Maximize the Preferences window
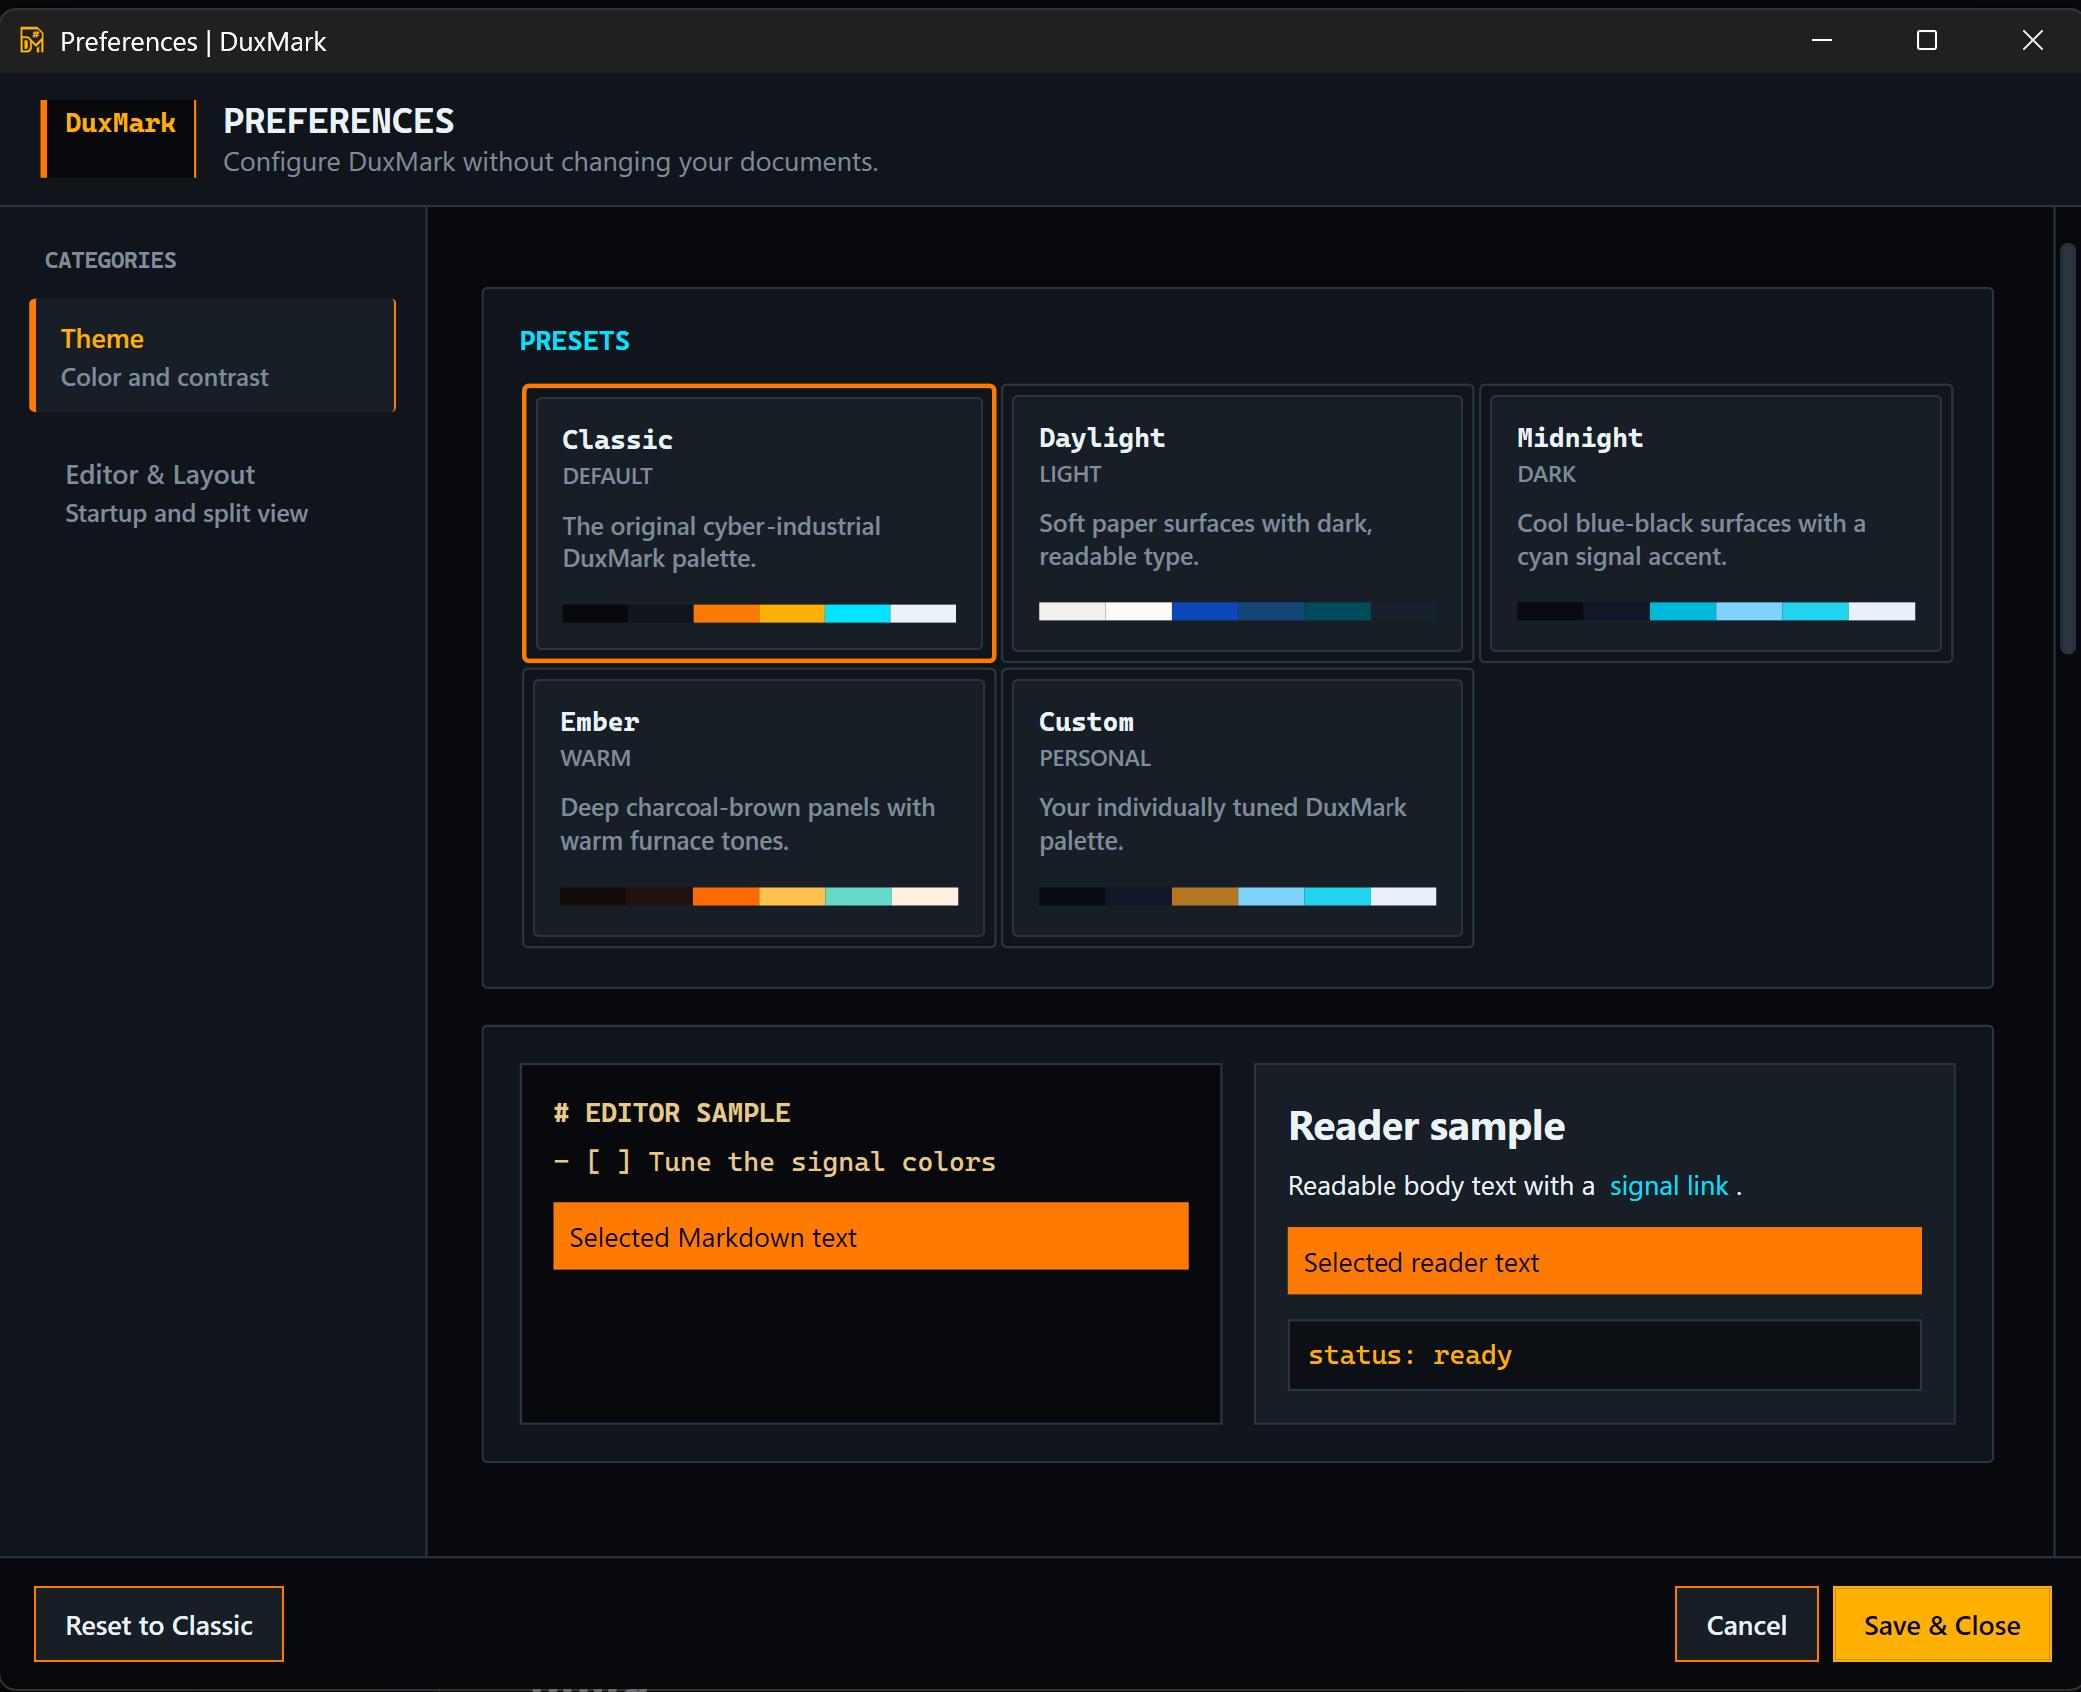Image resolution: width=2081 pixels, height=1692 pixels. click(1927, 41)
